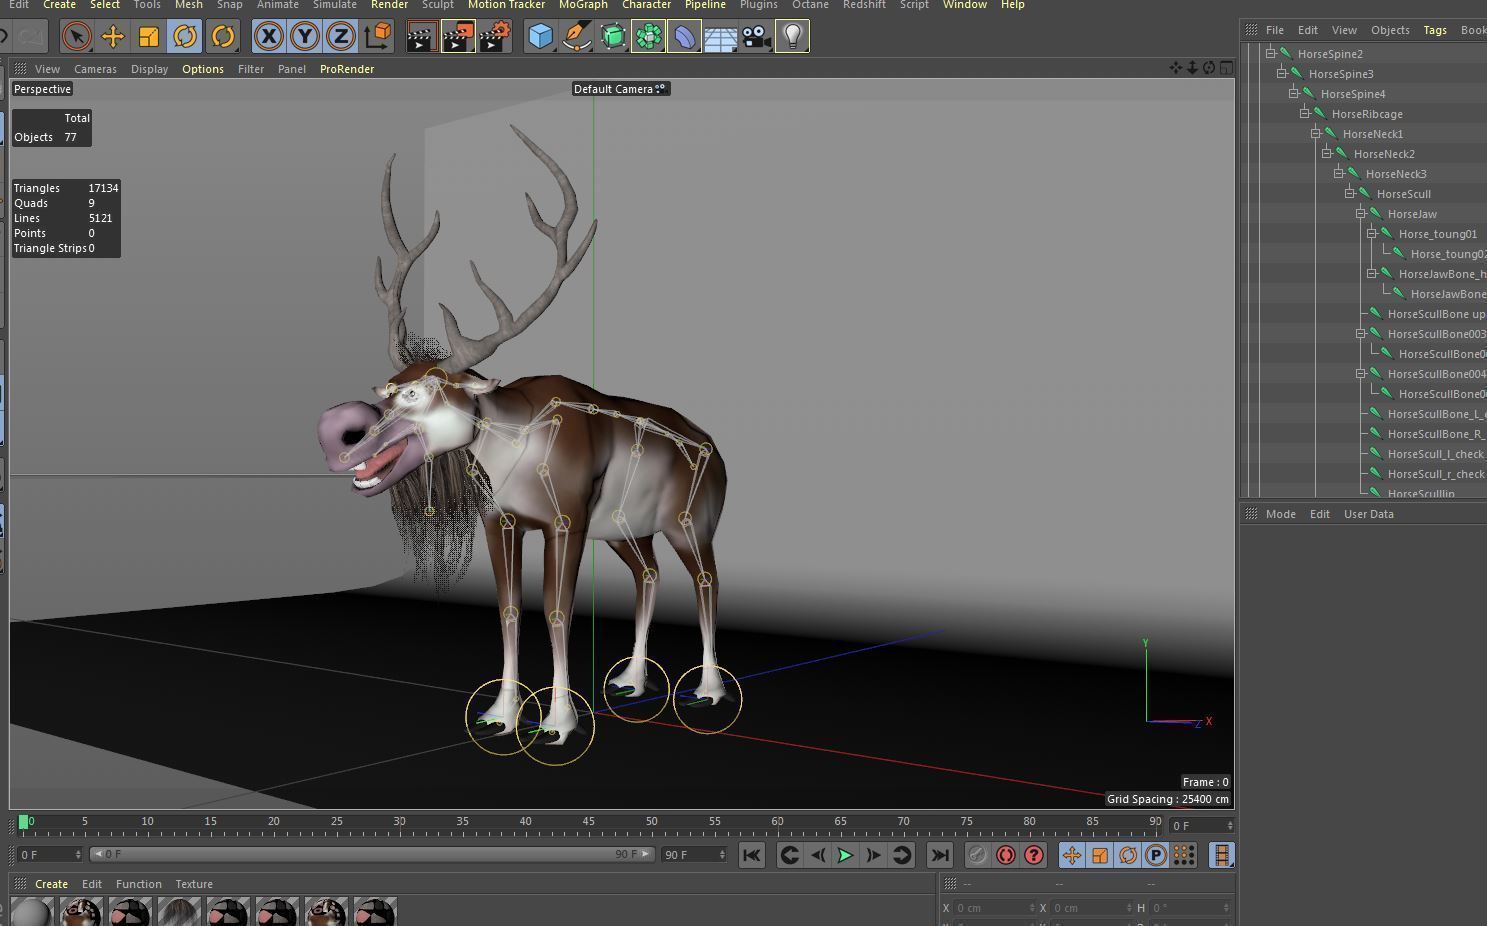Collapse the HorseScull tree node
Screen dimensions: 1487x926
[x=1349, y=193]
